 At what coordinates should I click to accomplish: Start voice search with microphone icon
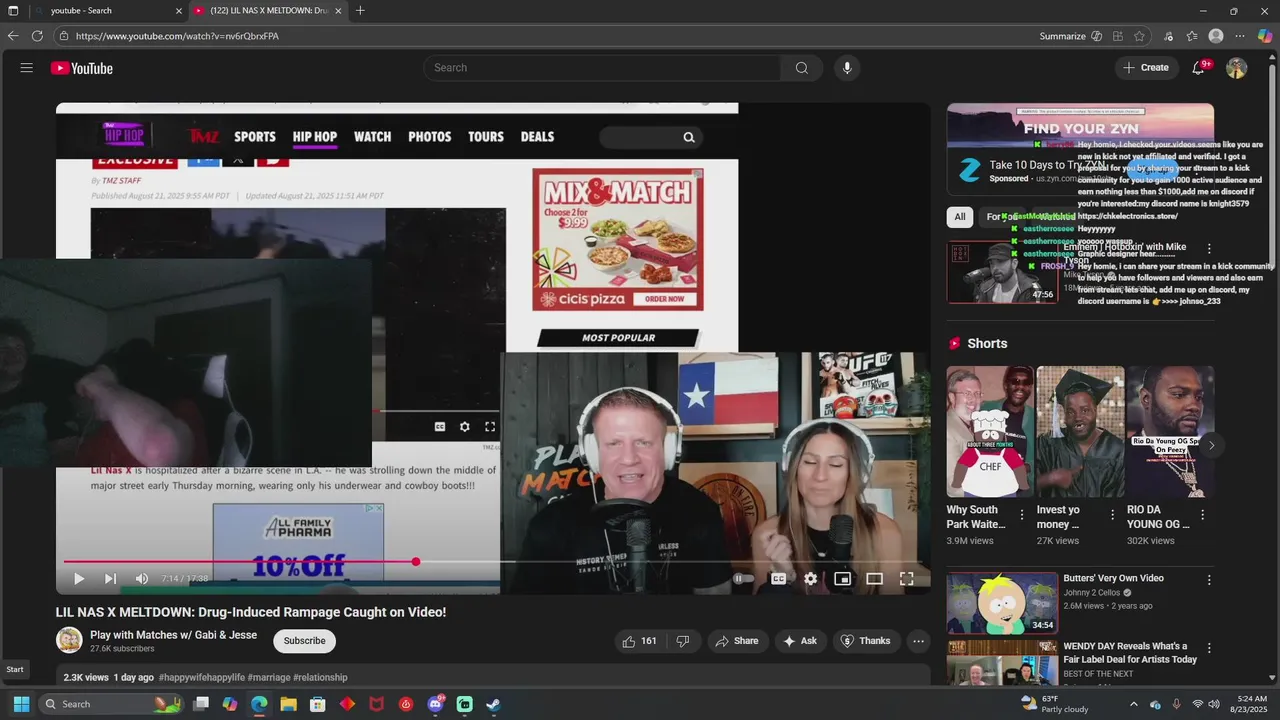847,68
